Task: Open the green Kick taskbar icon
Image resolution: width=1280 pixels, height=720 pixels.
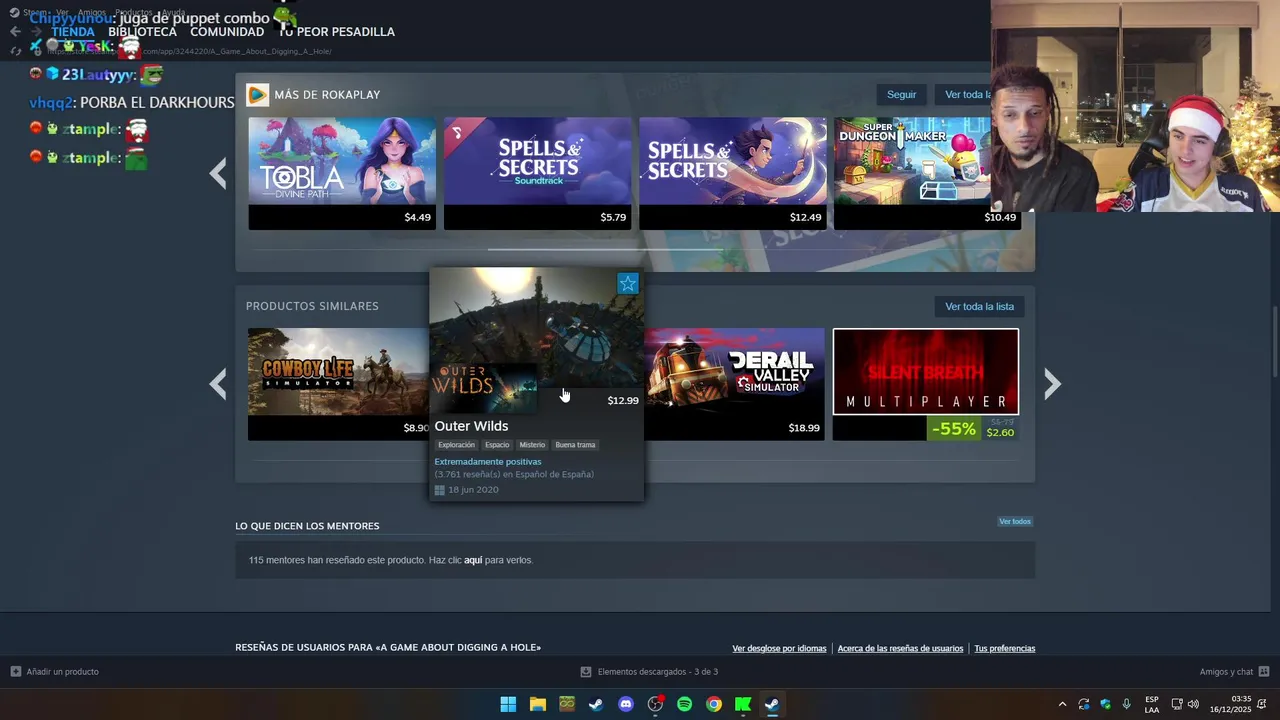Action: coord(743,704)
